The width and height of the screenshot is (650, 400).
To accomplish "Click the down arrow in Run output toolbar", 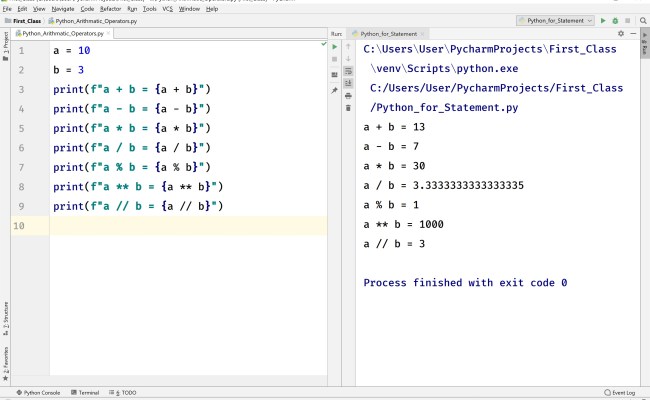I will 348,58.
